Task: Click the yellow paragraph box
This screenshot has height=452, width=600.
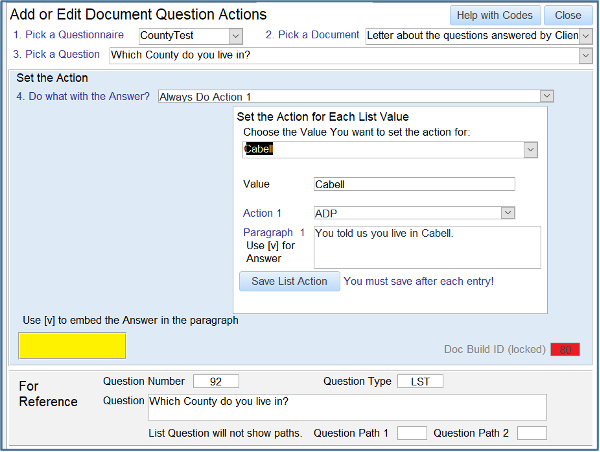Action: tap(72, 346)
